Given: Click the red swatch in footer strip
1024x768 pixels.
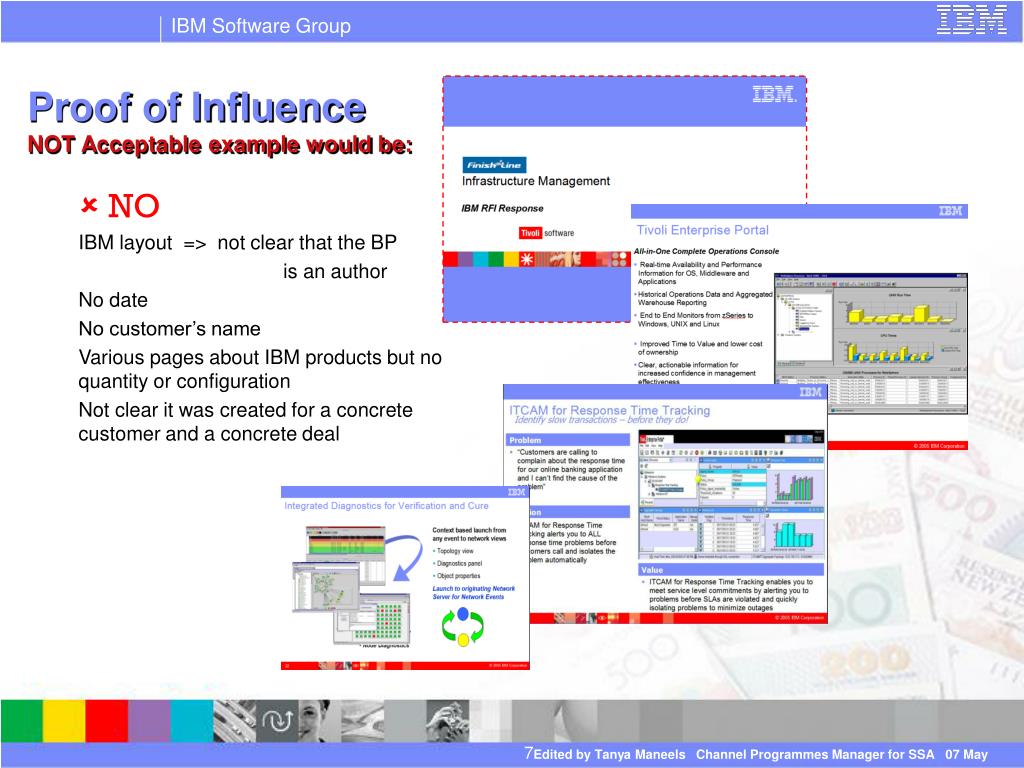Looking at the screenshot, I should (106, 721).
